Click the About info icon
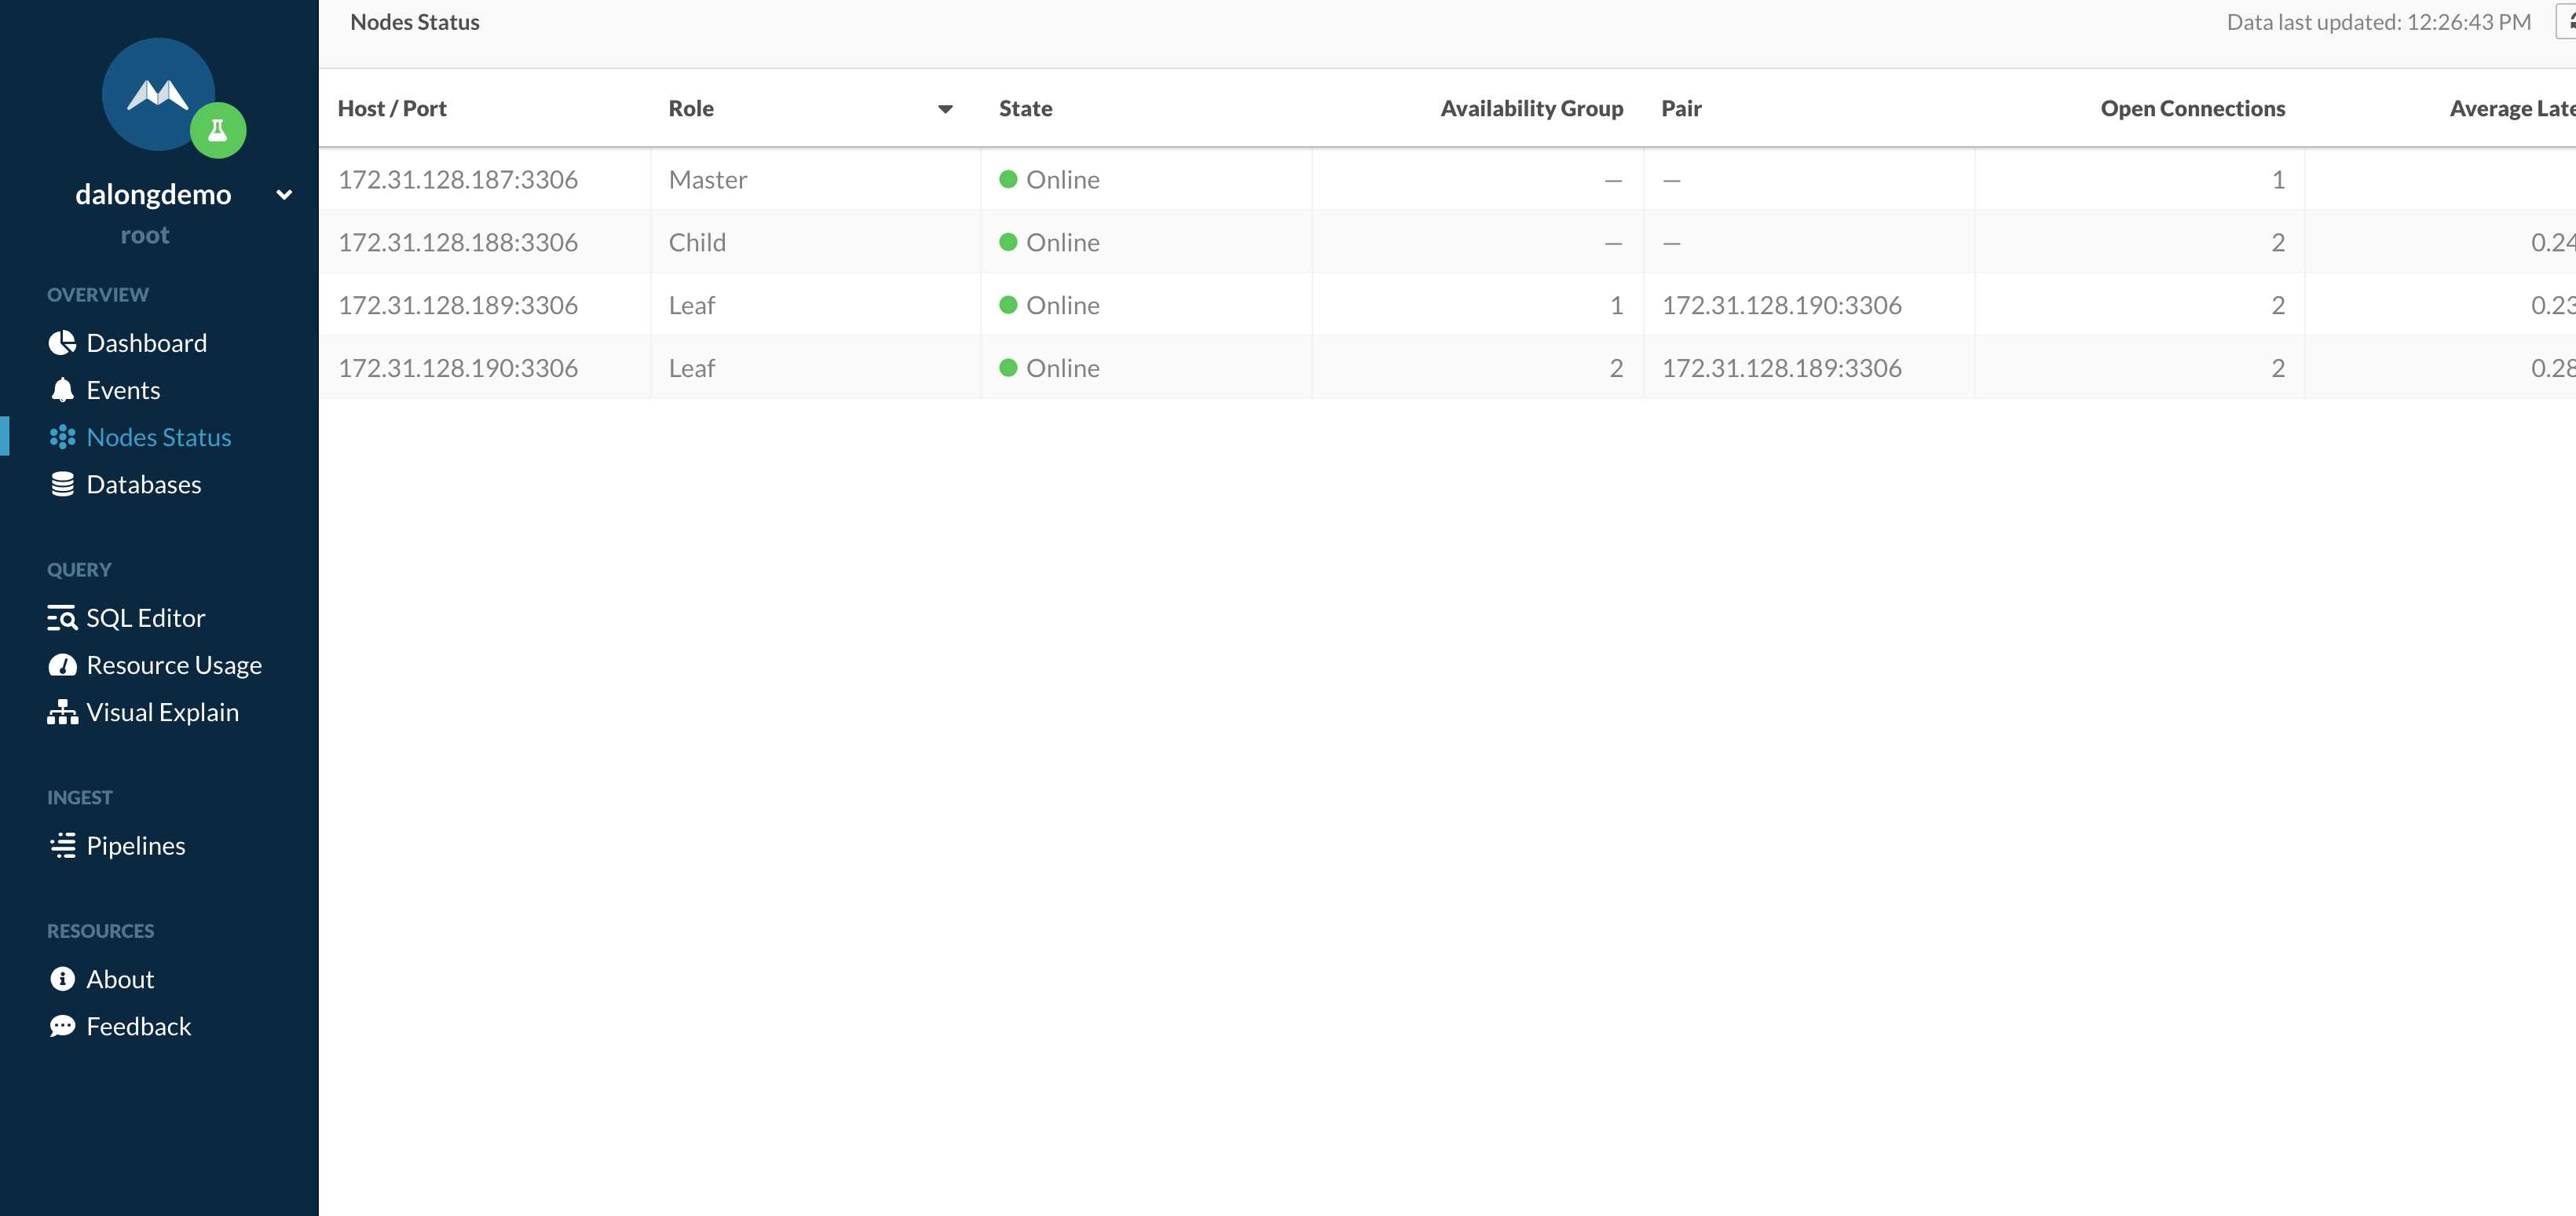 point(62,979)
